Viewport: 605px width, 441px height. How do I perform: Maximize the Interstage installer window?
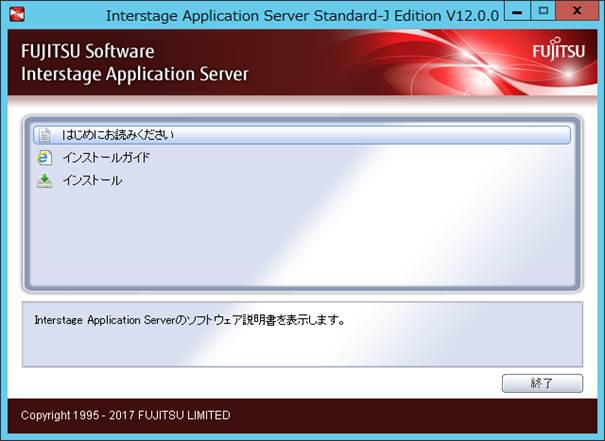pos(543,11)
